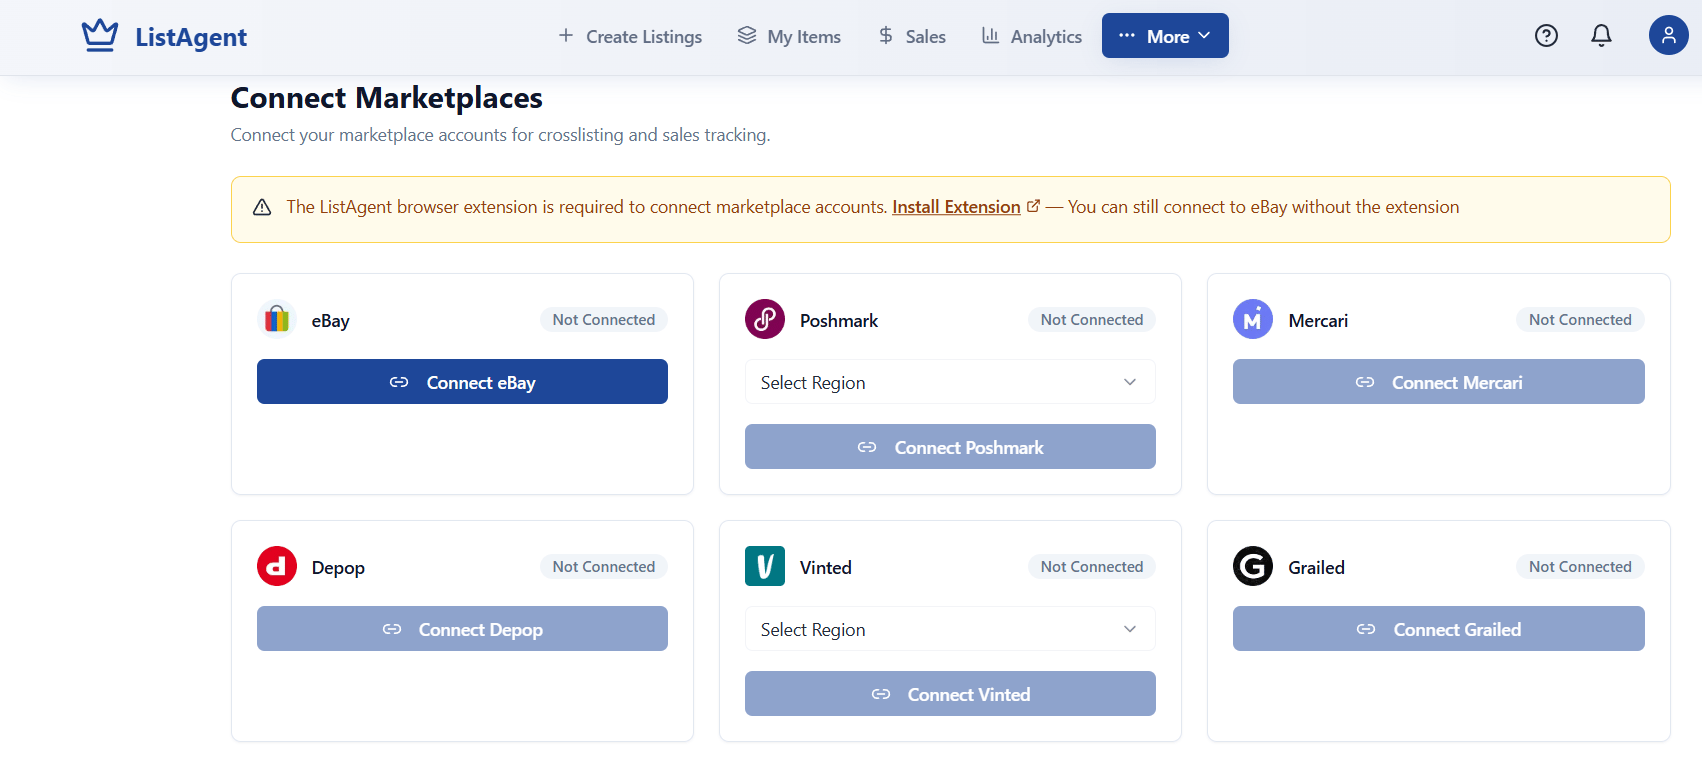Click the crosslisting and sales tracking subtitle

(500, 135)
